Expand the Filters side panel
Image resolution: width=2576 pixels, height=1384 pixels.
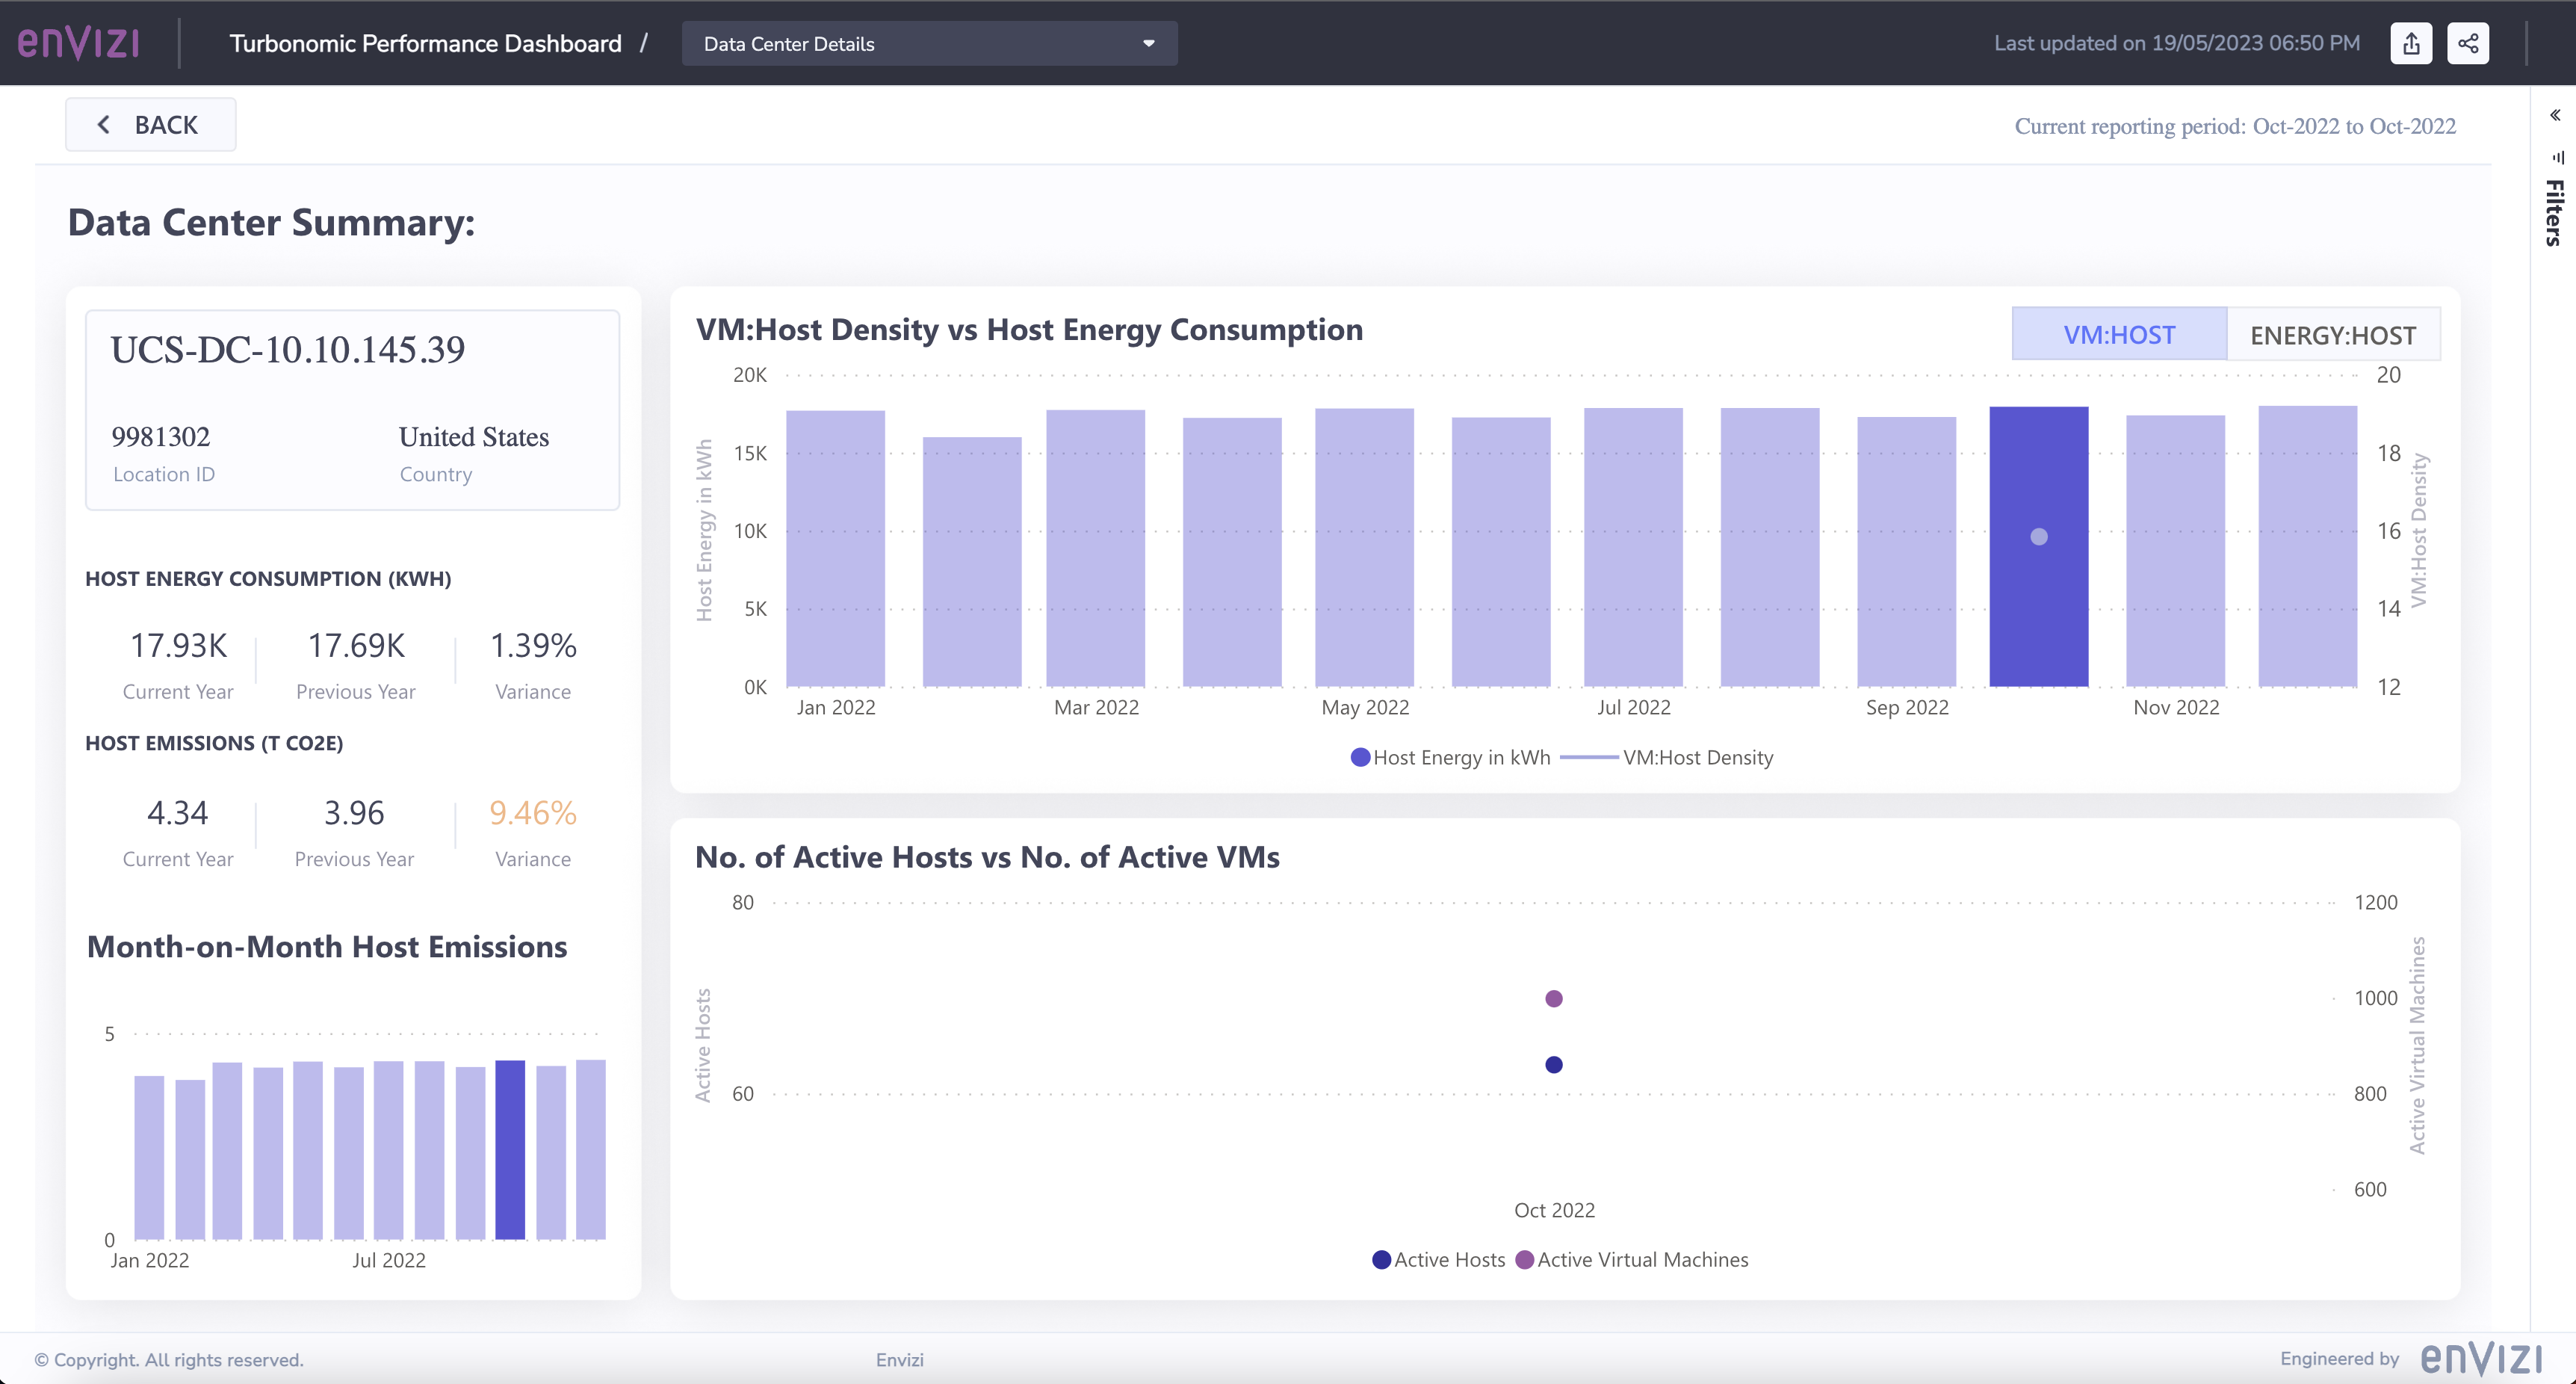[x=2554, y=212]
